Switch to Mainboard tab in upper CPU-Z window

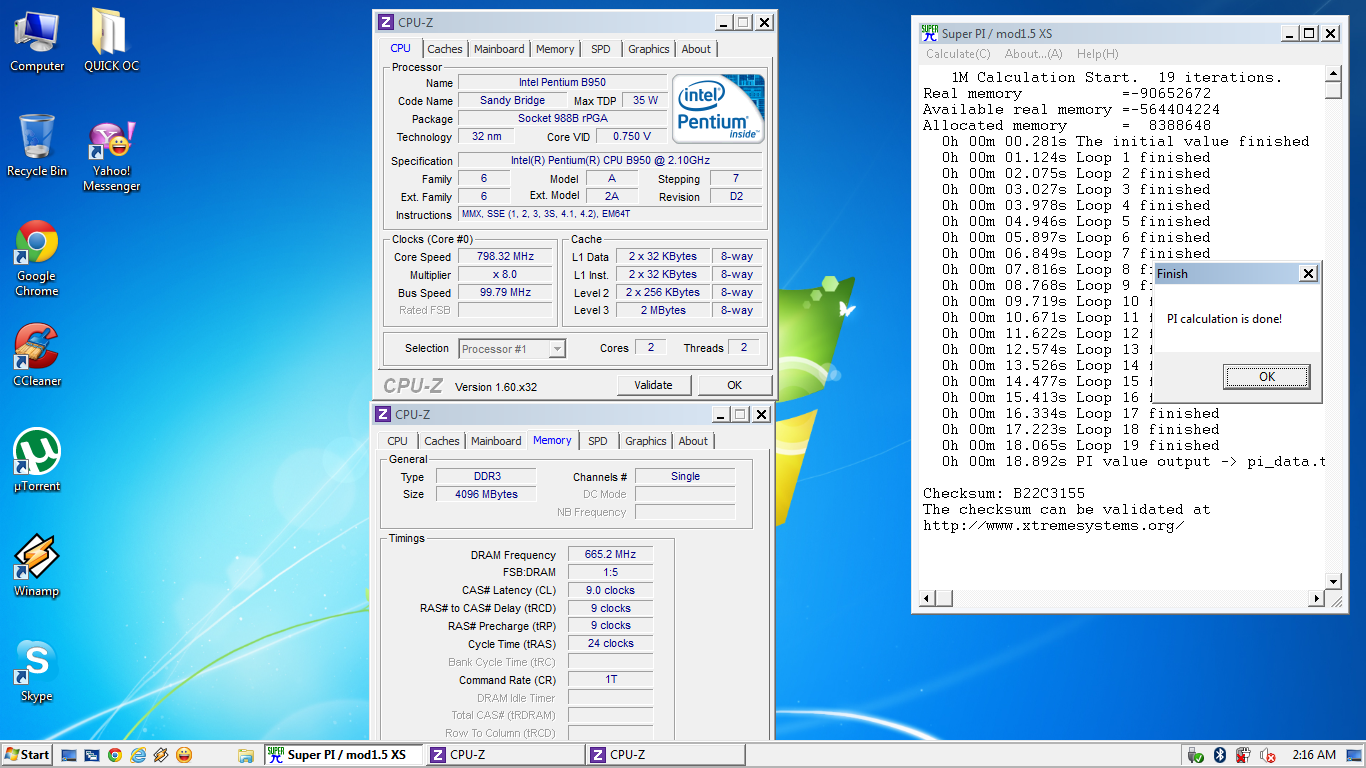coord(499,49)
